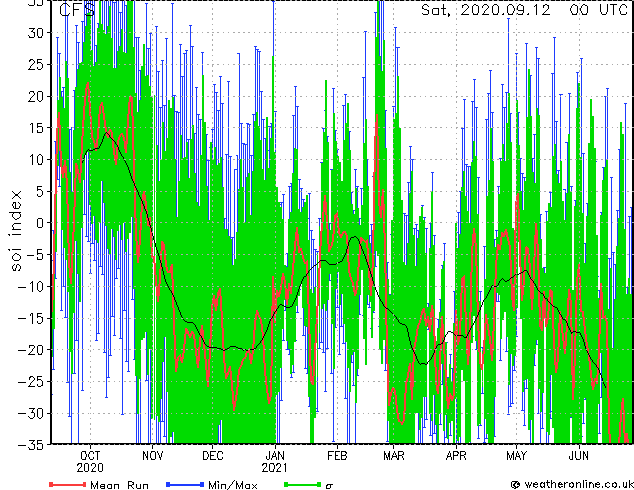This screenshot has height=490, width=634.
Task: Click the y-axis value 5
Action: (x=40, y=191)
